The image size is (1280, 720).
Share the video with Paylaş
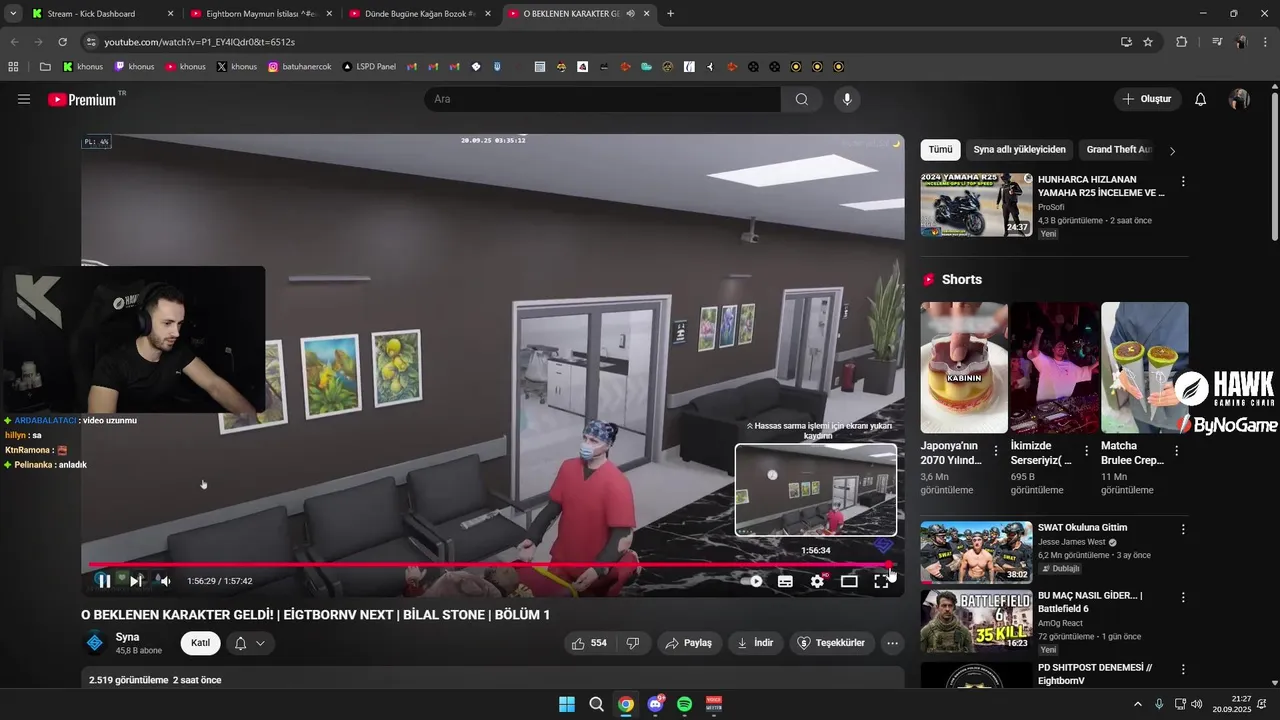pyautogui.click(x=689, y=643)
